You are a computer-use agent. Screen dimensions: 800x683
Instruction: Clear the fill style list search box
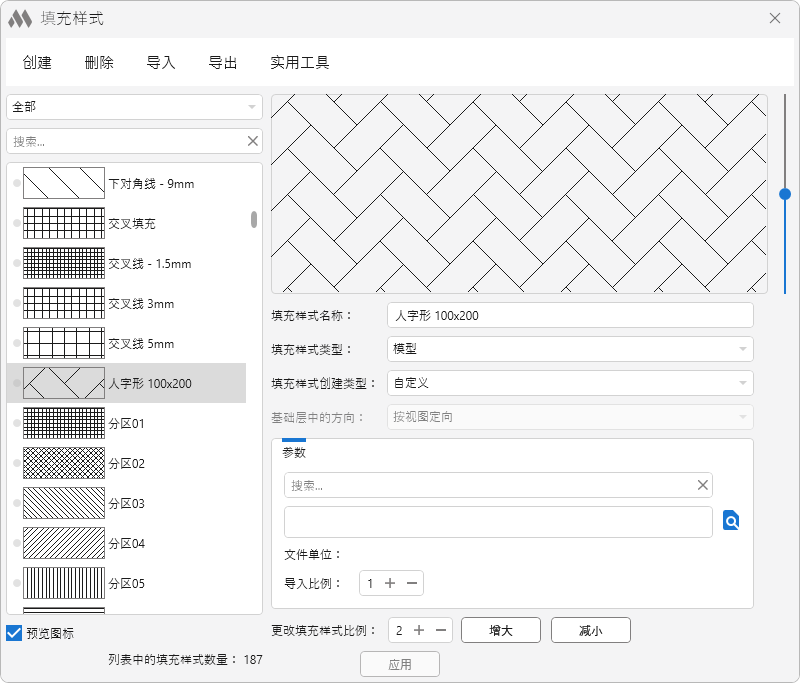tap(253, 141)
